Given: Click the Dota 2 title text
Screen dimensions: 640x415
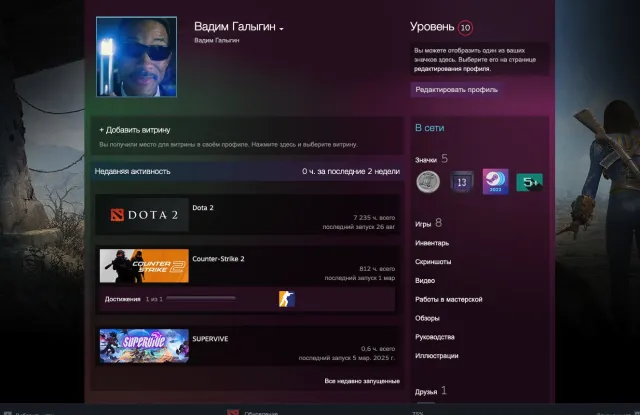Looking at the screenshot, I should tap(203, 208).
